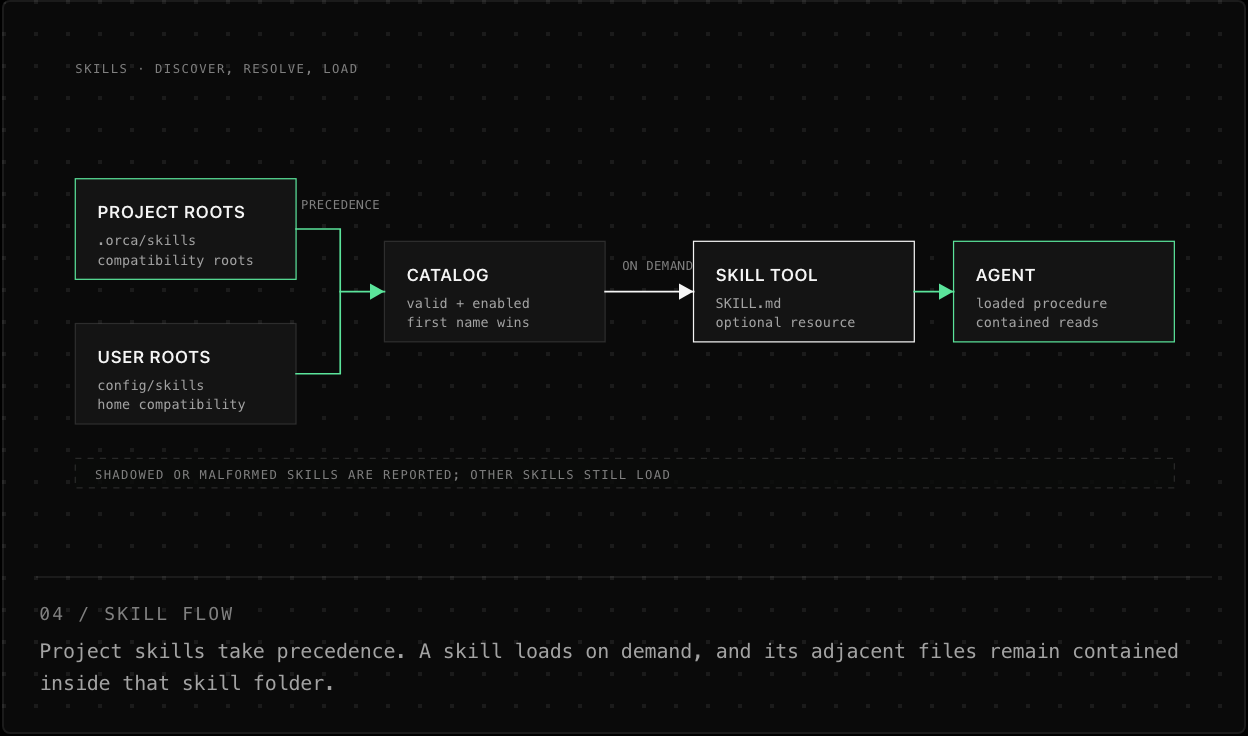Click the "CATALOG" box title

coord(448,275)
